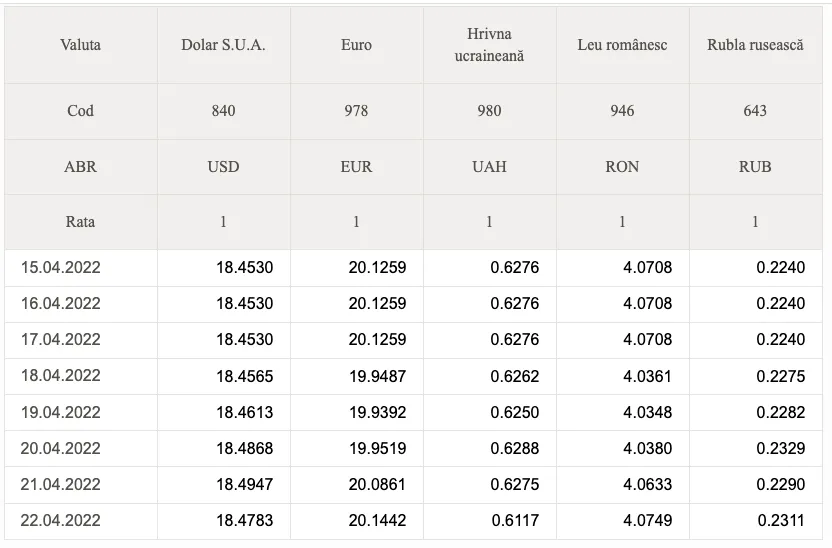Click the EUR abbreviation cell

point(357,167)
